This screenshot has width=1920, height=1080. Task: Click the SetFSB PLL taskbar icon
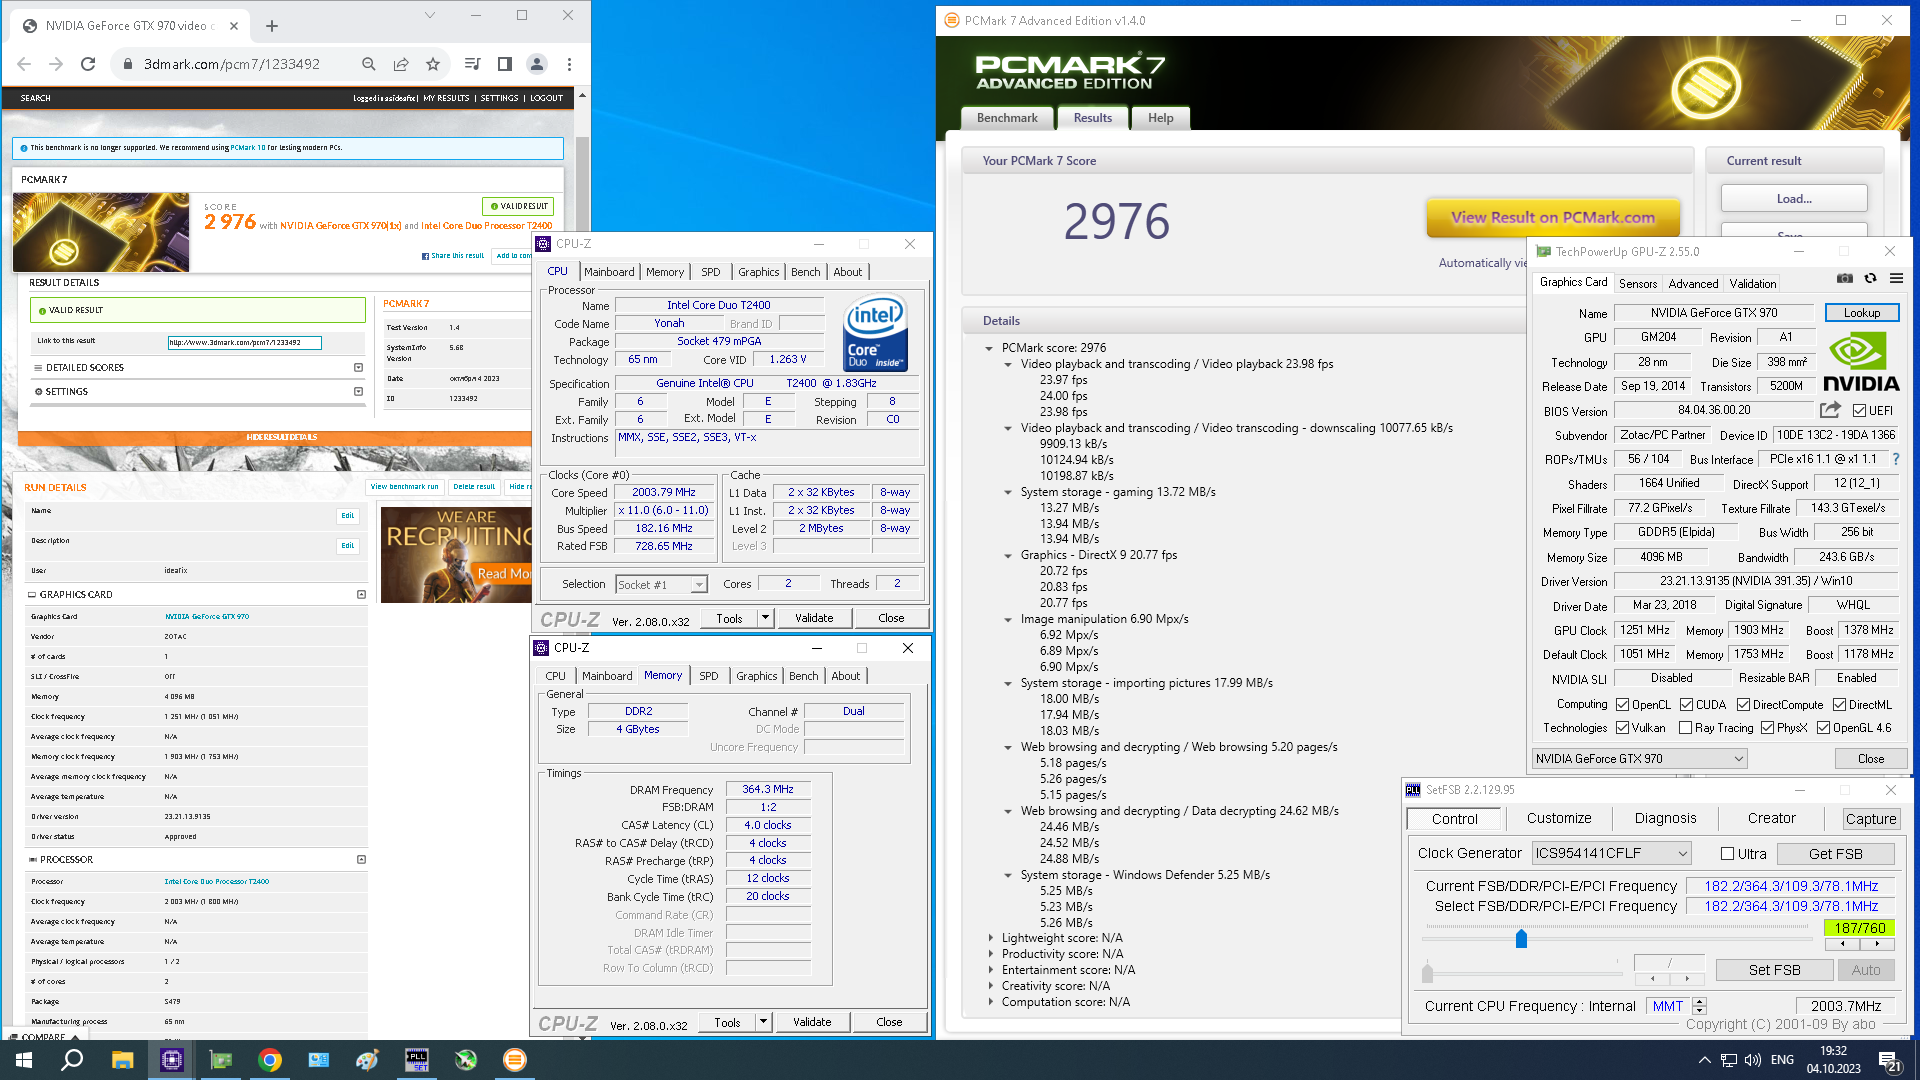tap(416, 1060)
